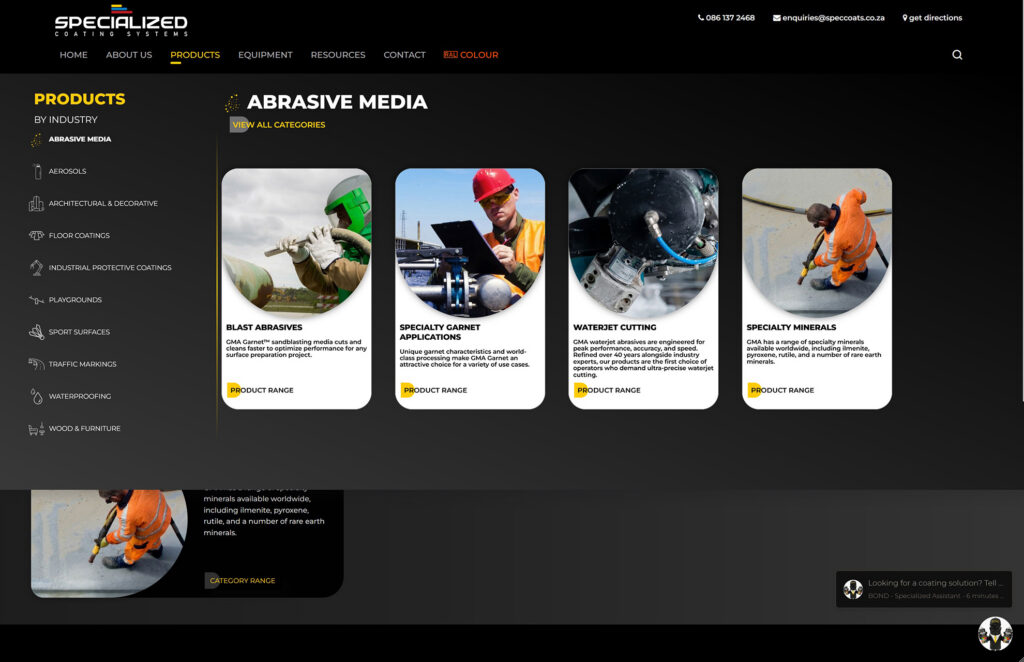Select Waterproofing text in sidebar
This screenshot has height=662, width=1024.
[80, 396]
